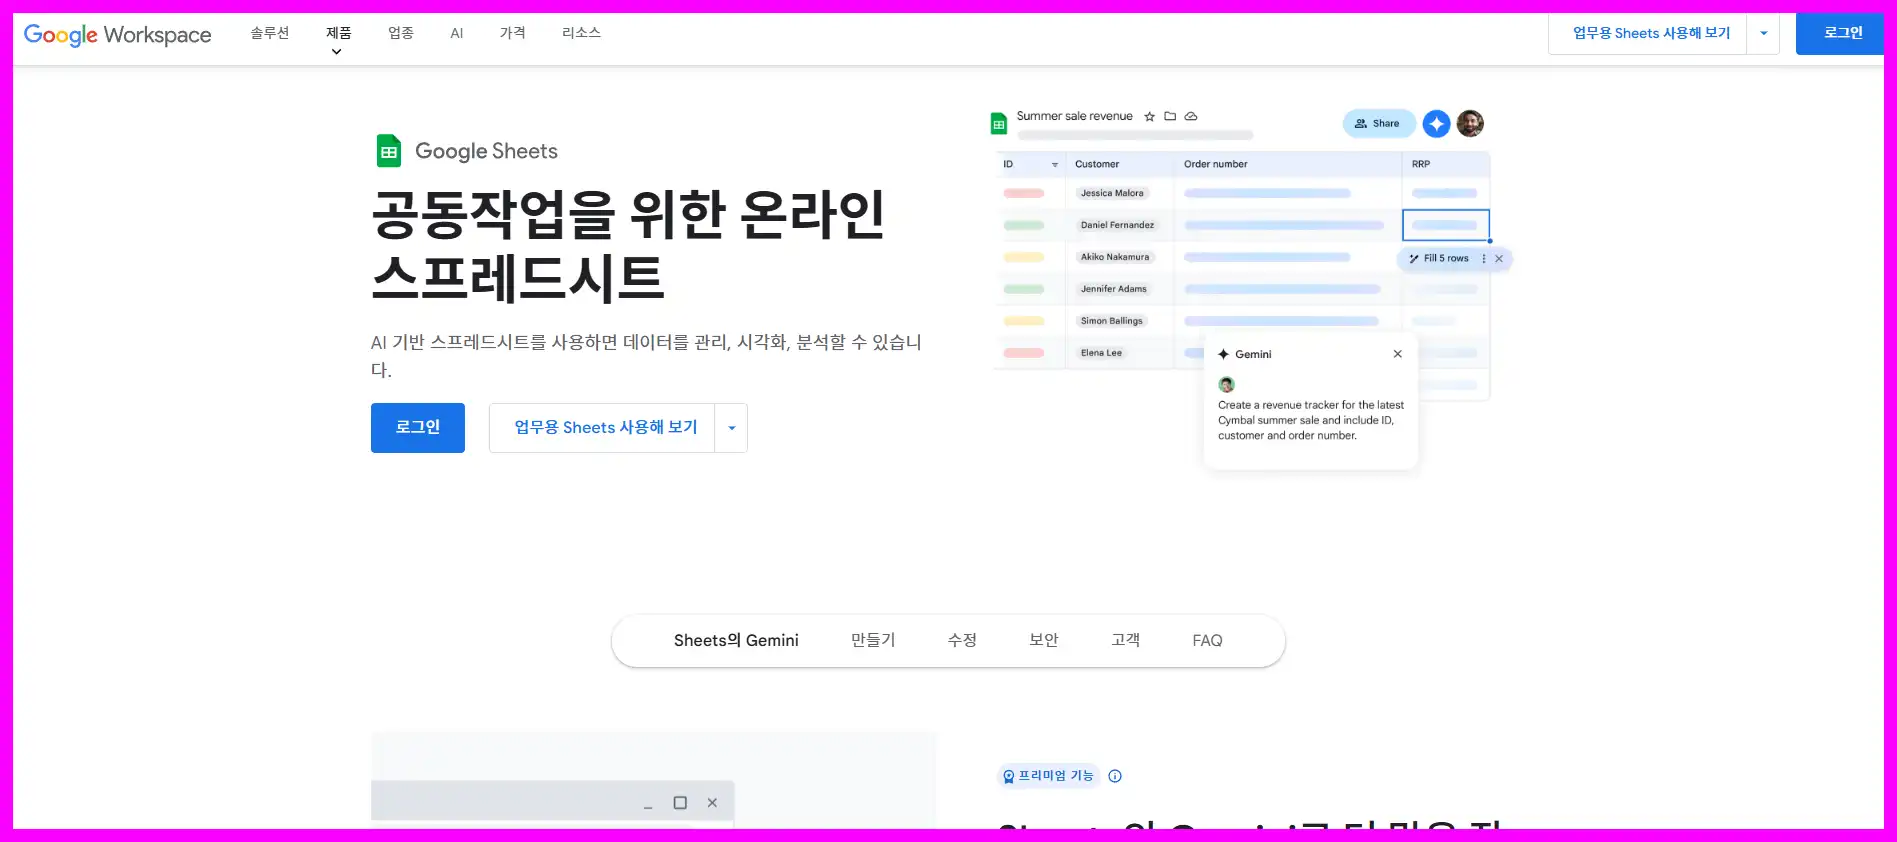Screen dimensions: 1897x842
Task: Click the blue Gemini sparkle icon
Action: [x=1437, y=124]
